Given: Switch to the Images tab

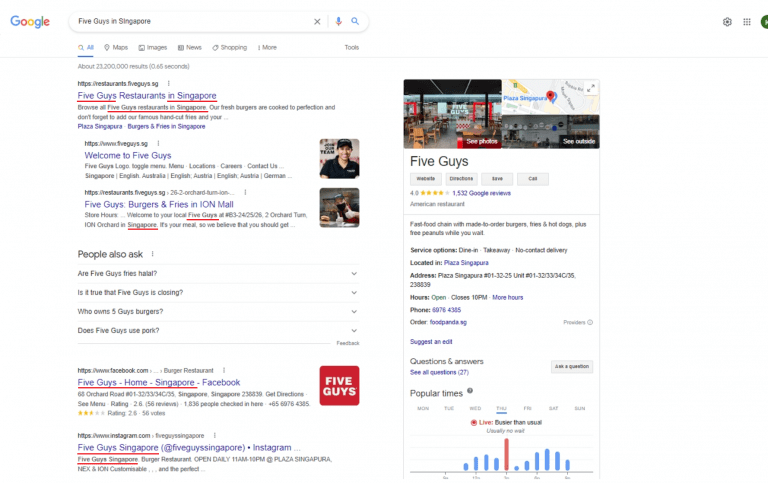Looking at the screenshot, I should coord(152,47).
